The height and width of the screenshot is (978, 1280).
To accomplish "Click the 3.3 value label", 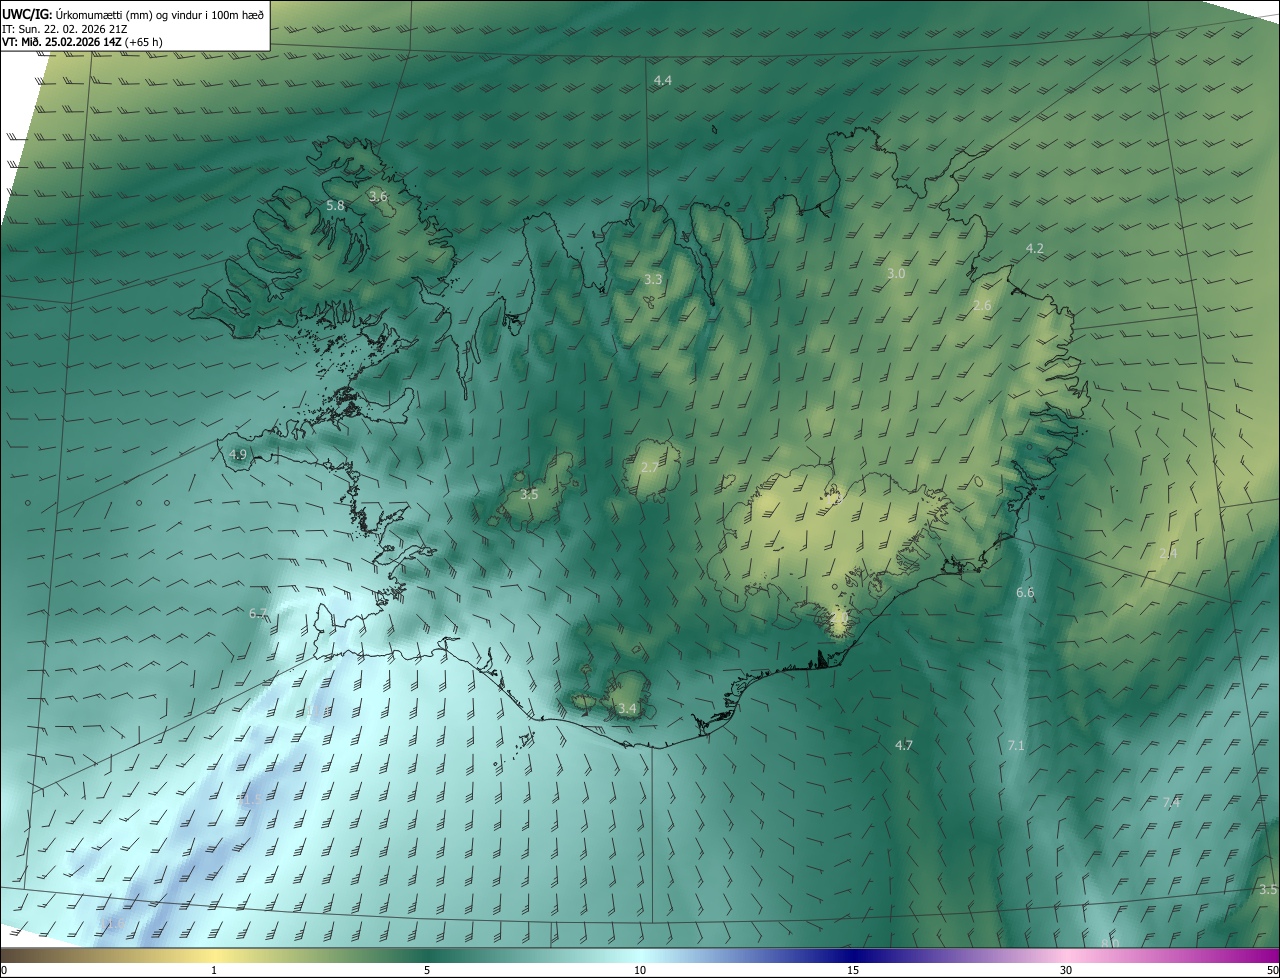I will click(x=653, y=279).
